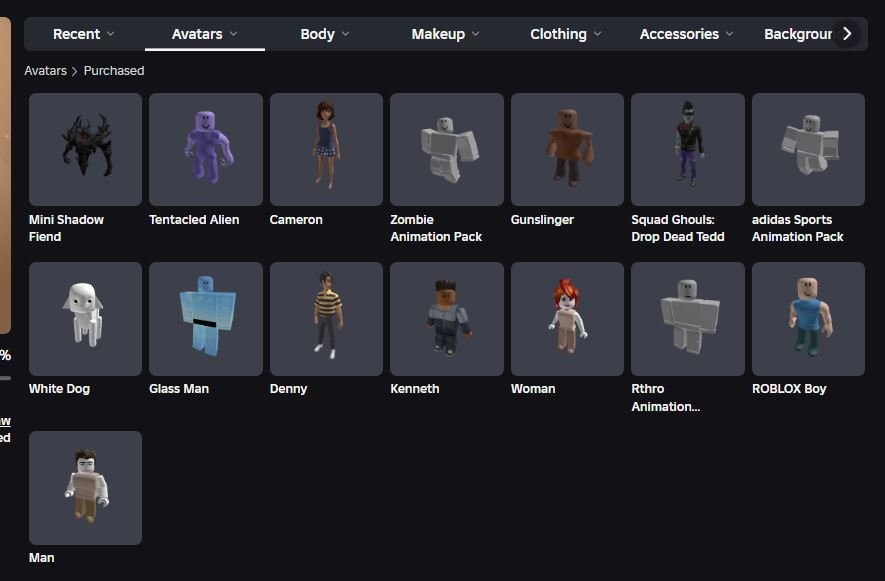Screen dimensions: 885x581
Task: Click the 'Tentacled Alien' item name
Action: click(194, 220)
